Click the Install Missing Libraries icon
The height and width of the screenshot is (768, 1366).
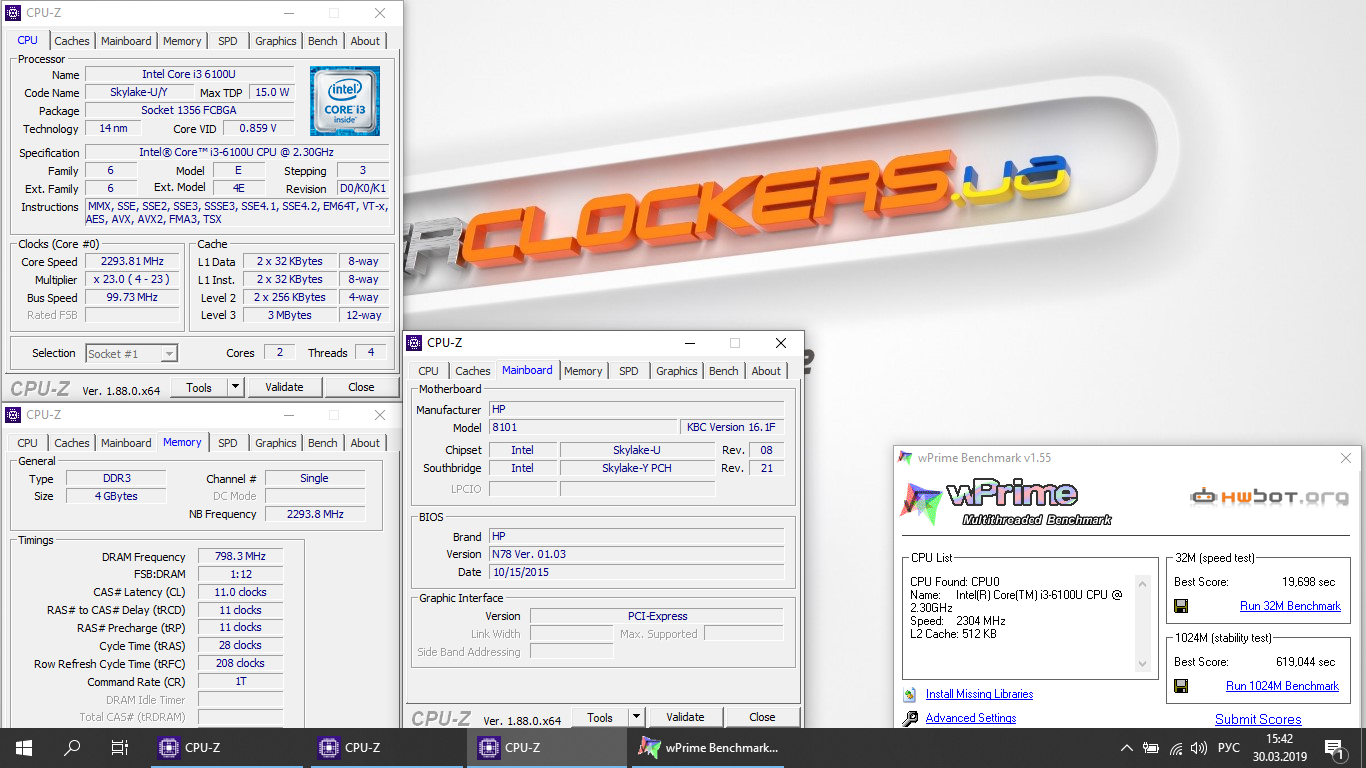pyautogui.click(x=909, y=694)
